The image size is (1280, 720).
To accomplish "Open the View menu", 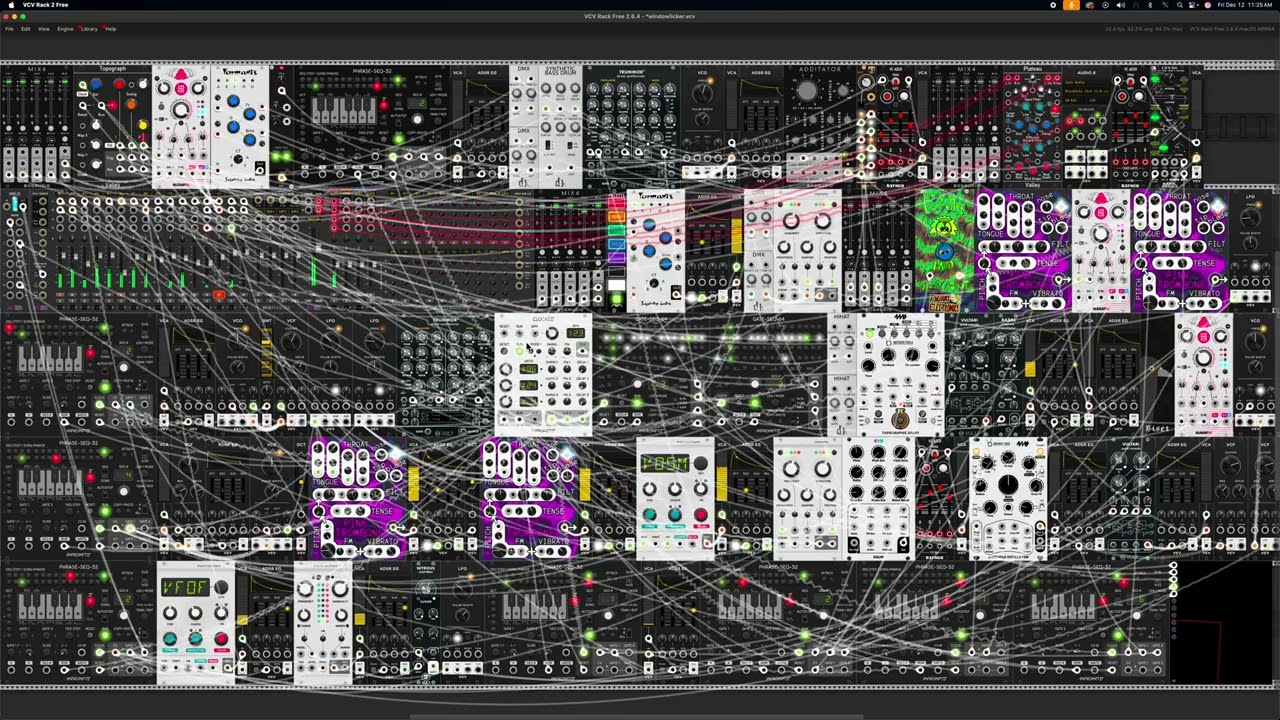I will pyautogui.click(x=43, y=29).
